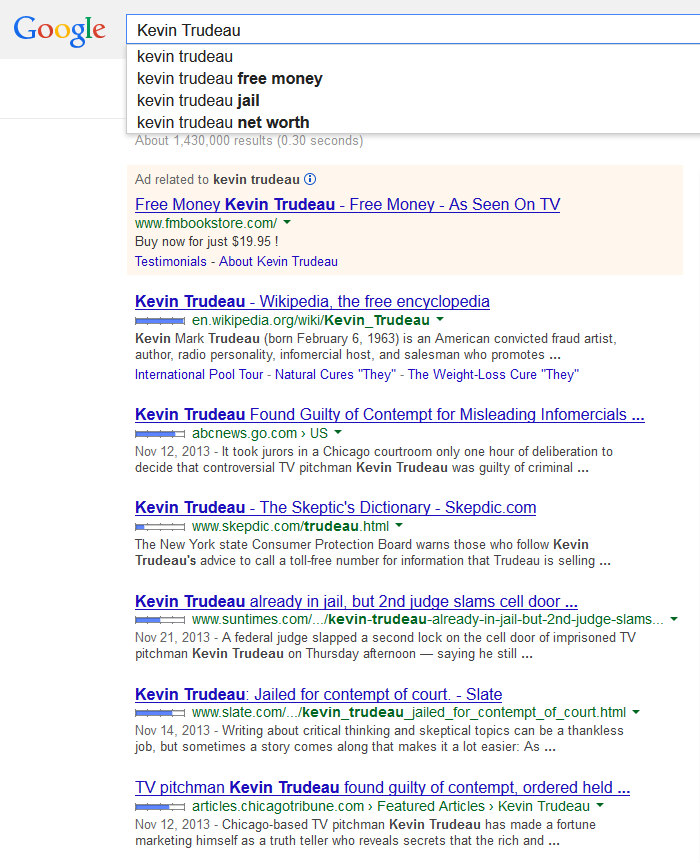700x863 pixels.
Task: Open Slate 'Jailed for contempt of court' result
Action: click(318, 694)
